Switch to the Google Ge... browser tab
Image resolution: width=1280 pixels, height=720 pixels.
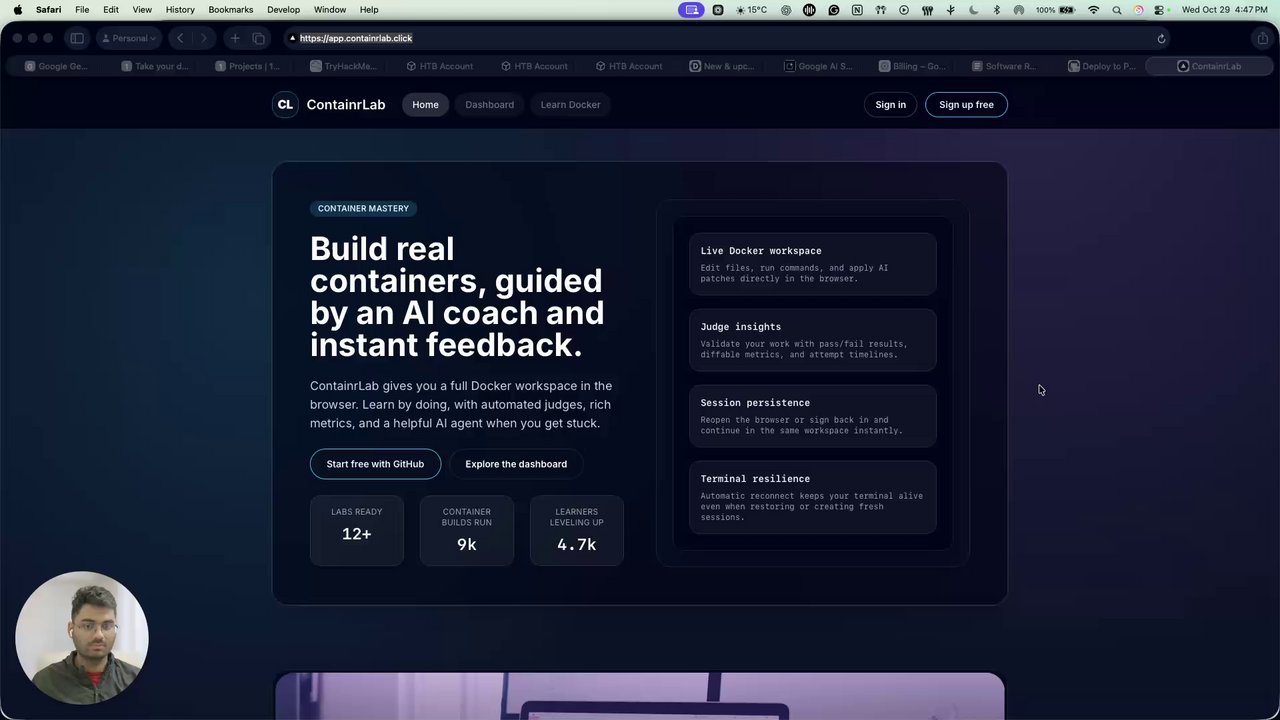pyautogui.click(x=56, y=66)
